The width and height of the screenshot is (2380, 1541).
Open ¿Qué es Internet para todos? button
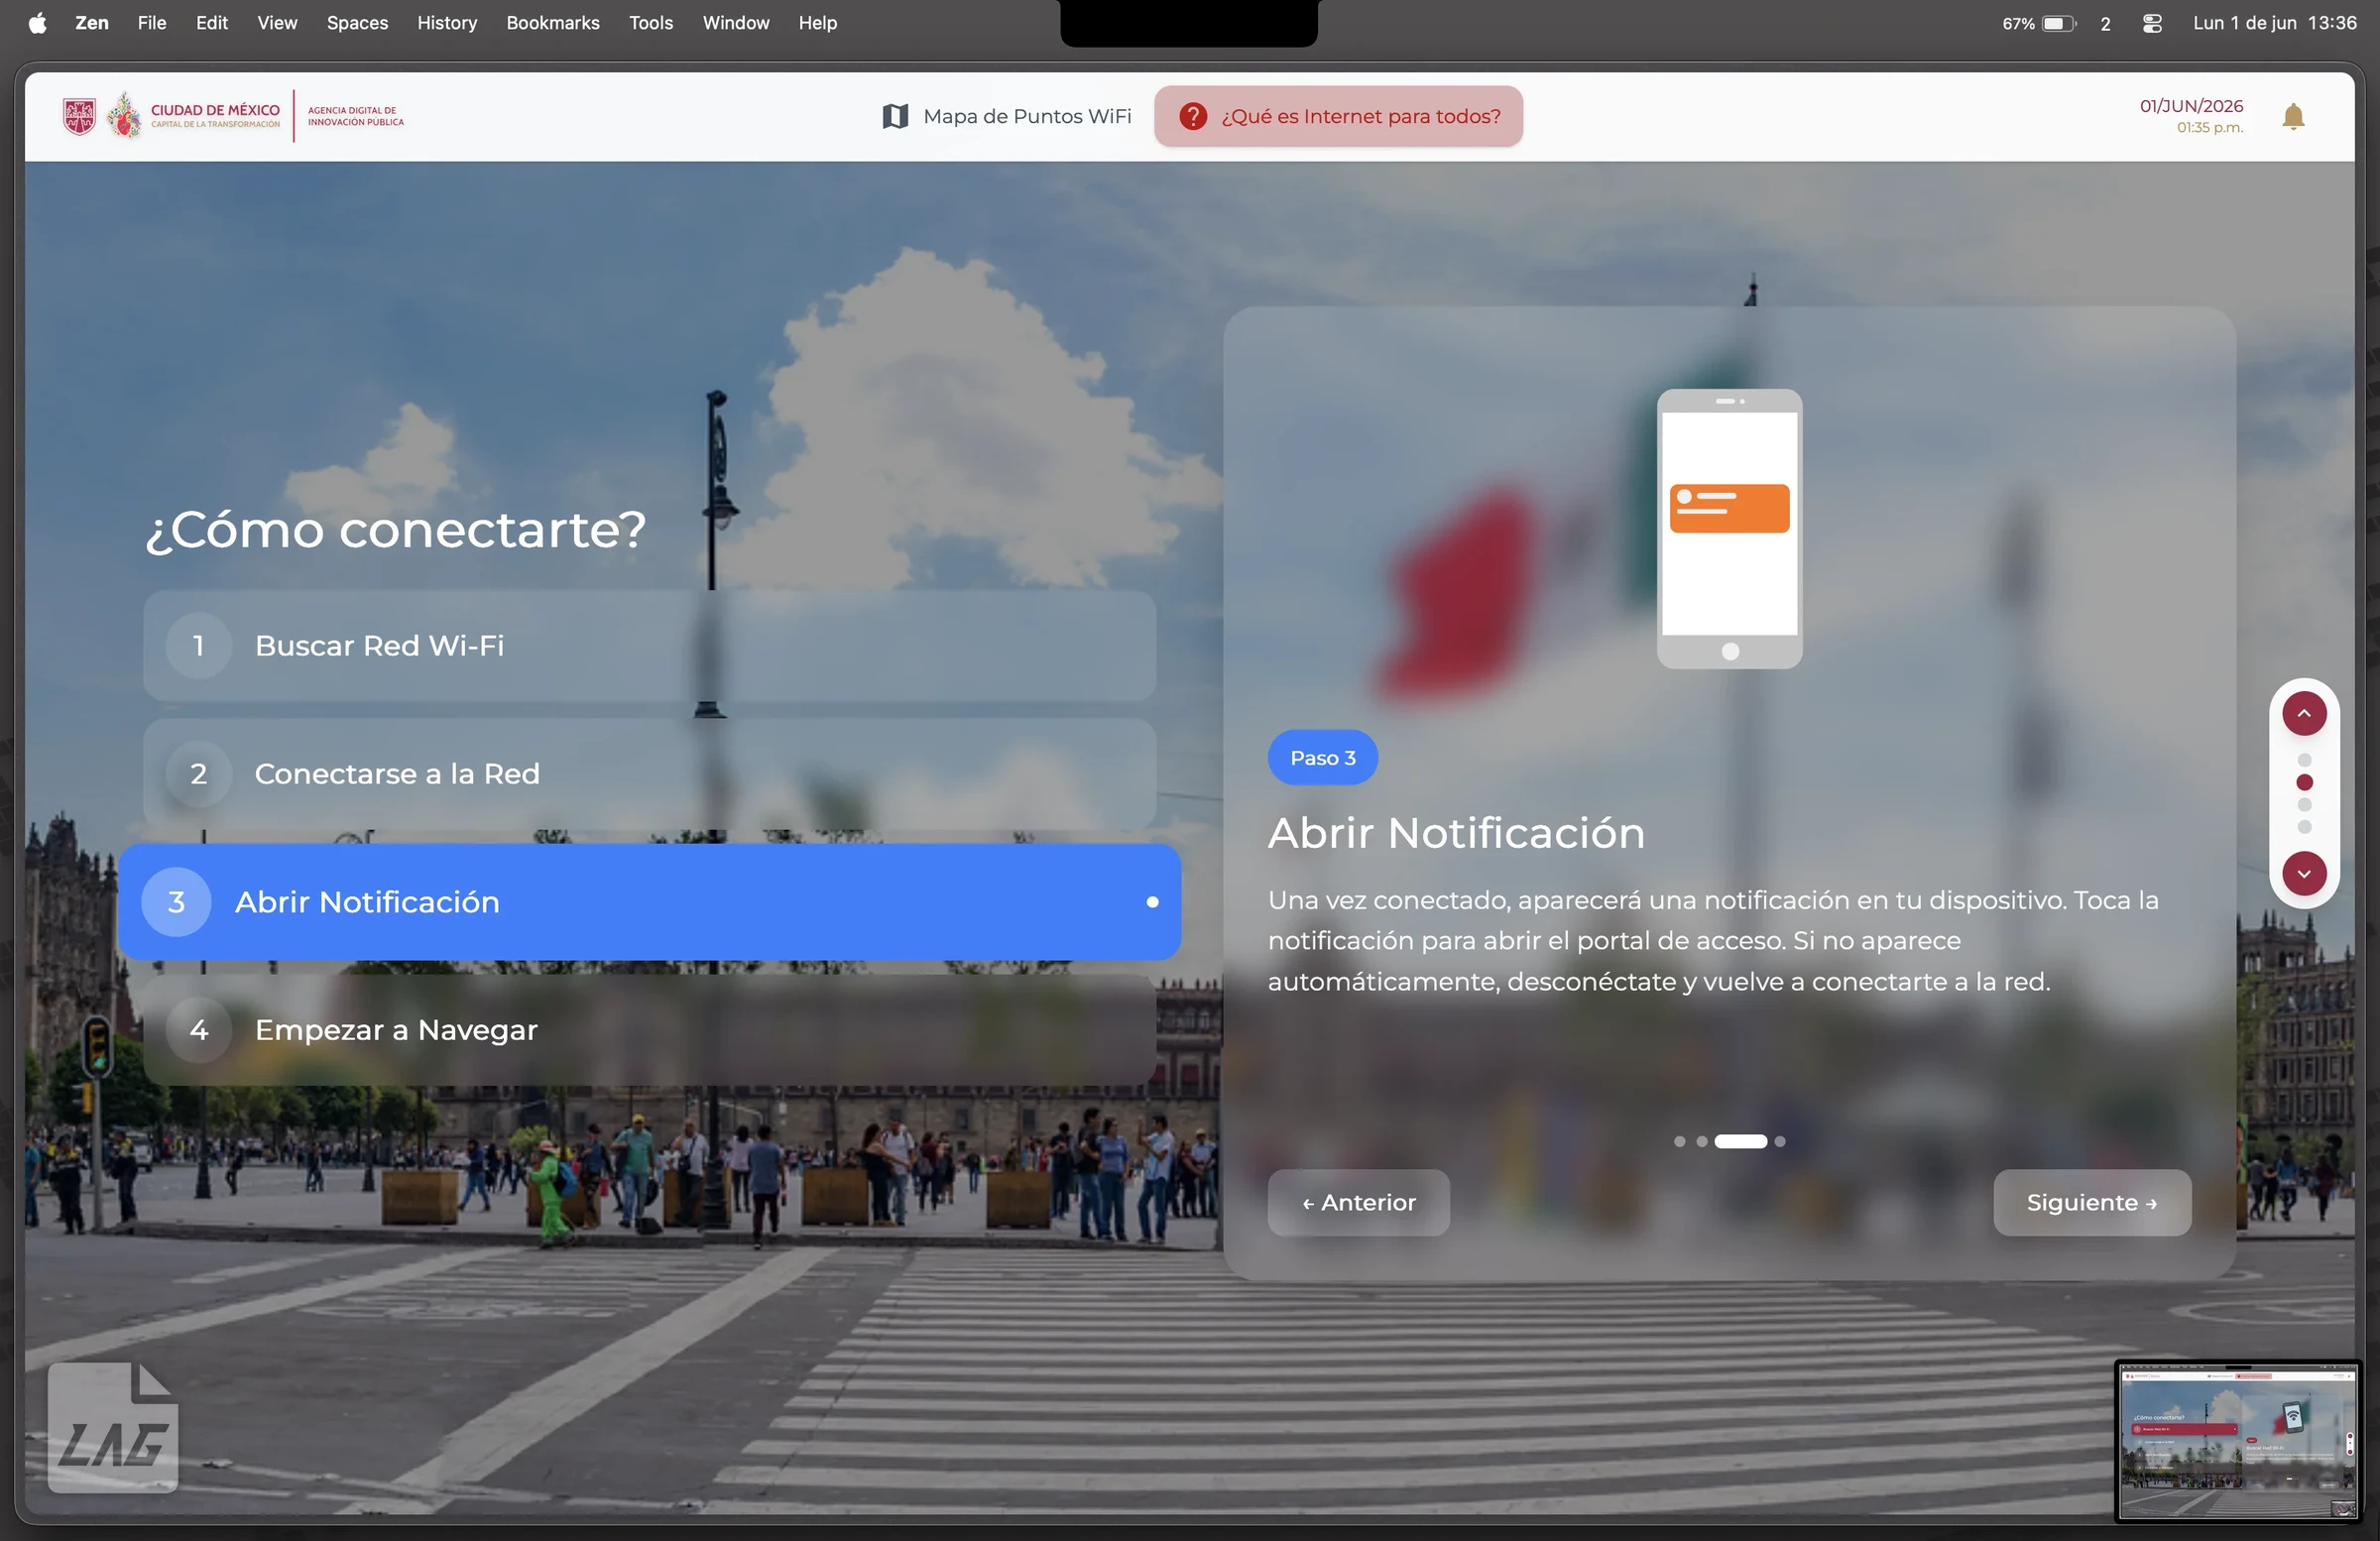tap(1338, 116)
